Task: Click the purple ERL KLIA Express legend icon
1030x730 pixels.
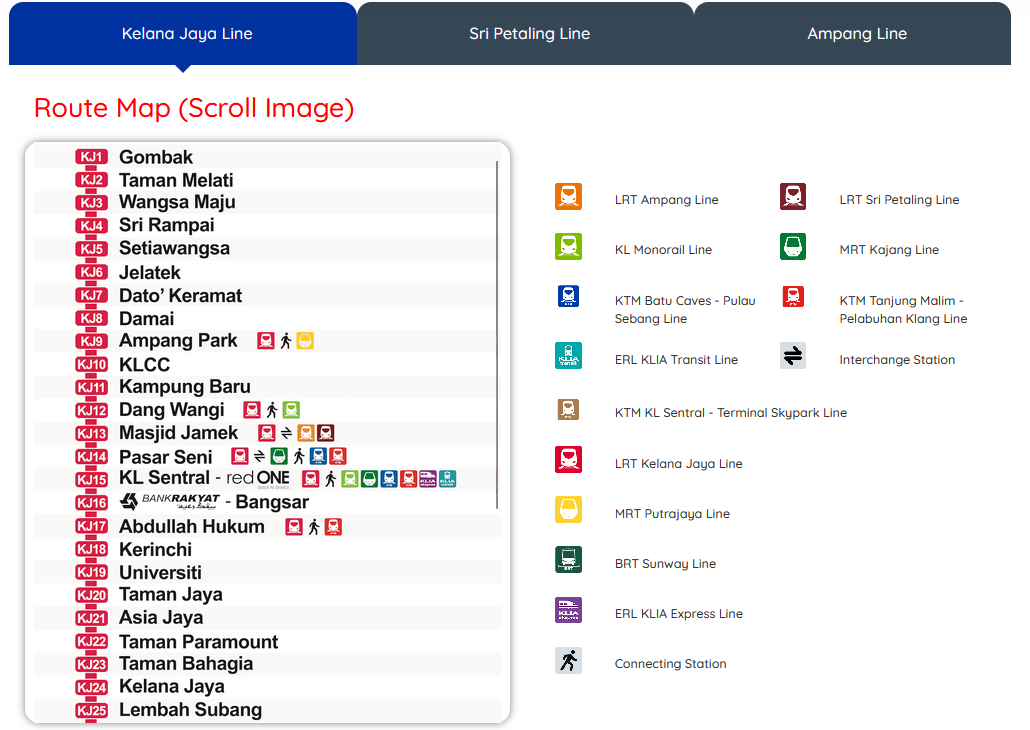Action: click(x=568, y=610)
